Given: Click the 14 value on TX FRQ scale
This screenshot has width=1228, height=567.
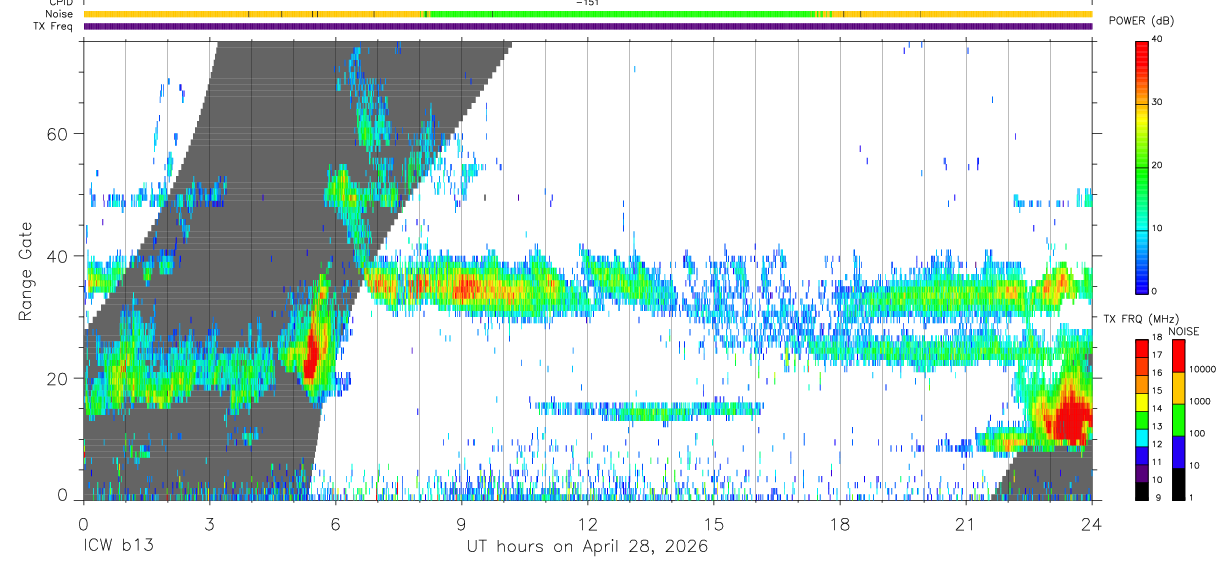Looking at the screenshot, I should click(1158, 408).
